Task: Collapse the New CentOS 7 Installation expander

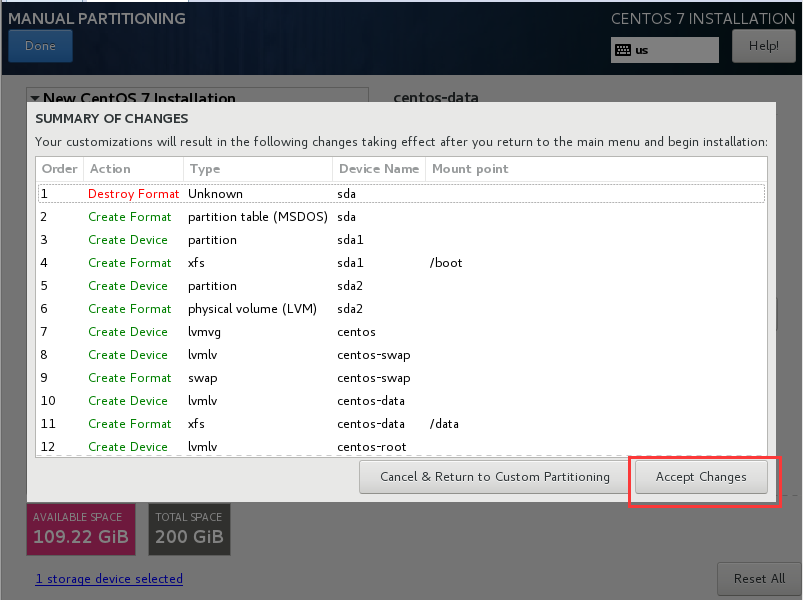Action: click(x=35, y=97)
